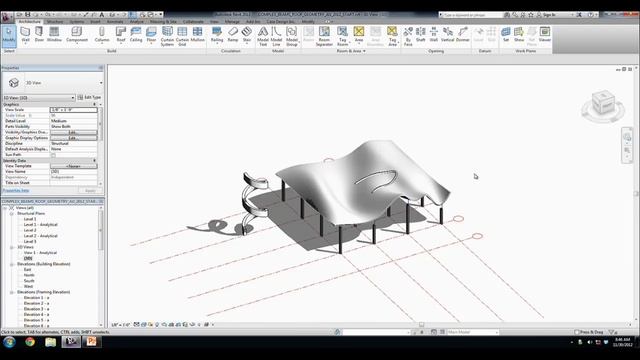Toggle the Sun Path checkbox

(x=53, y=155)
